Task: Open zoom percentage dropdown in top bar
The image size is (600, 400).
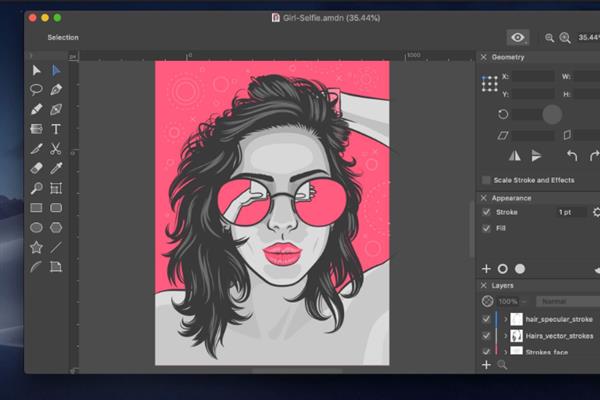Action: tap(589, 38)
